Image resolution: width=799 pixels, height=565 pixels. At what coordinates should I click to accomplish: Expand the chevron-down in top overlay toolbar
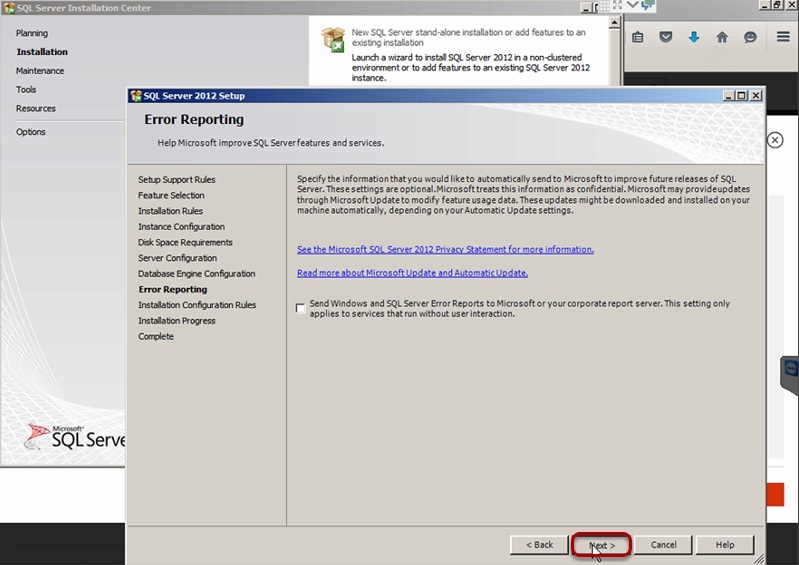pos(632,5)
